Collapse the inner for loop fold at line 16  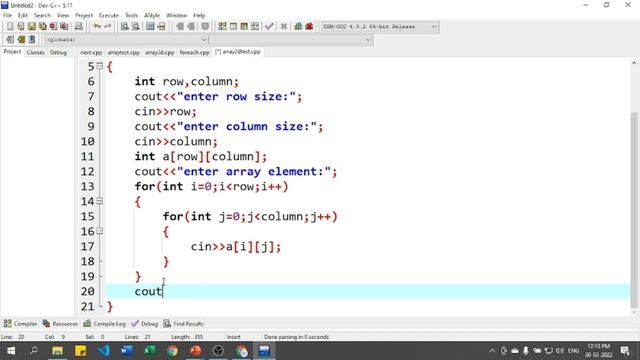pyautogui.click(x=100, y=231)
